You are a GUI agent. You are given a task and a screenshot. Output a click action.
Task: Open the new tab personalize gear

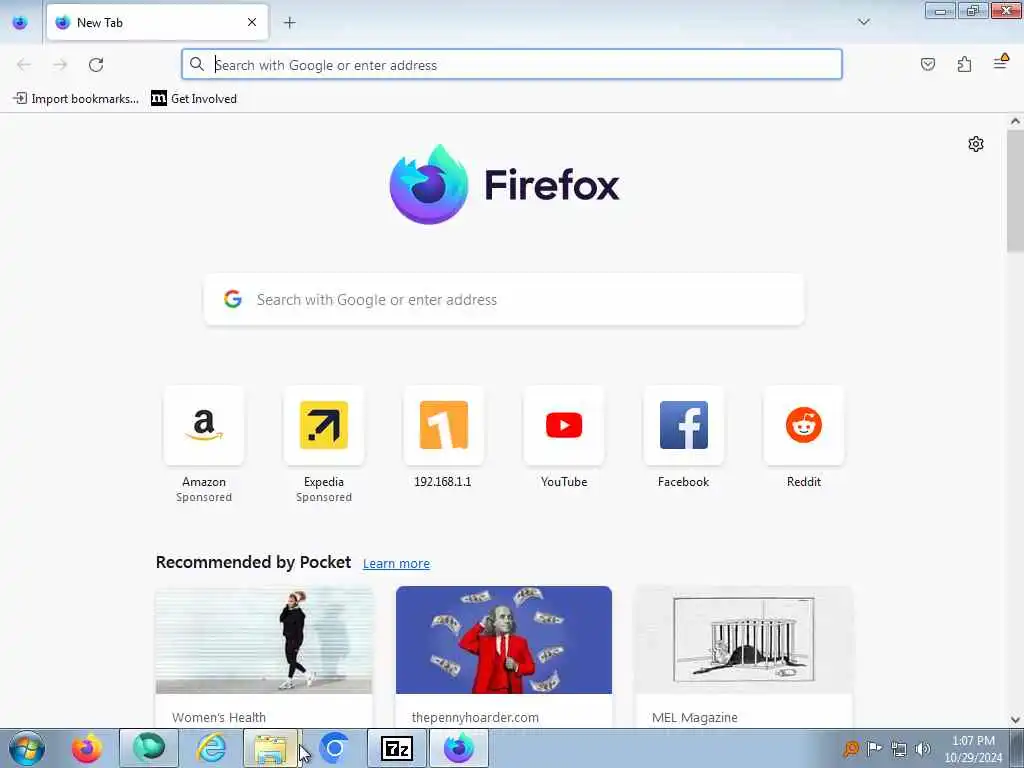(976, 144)
